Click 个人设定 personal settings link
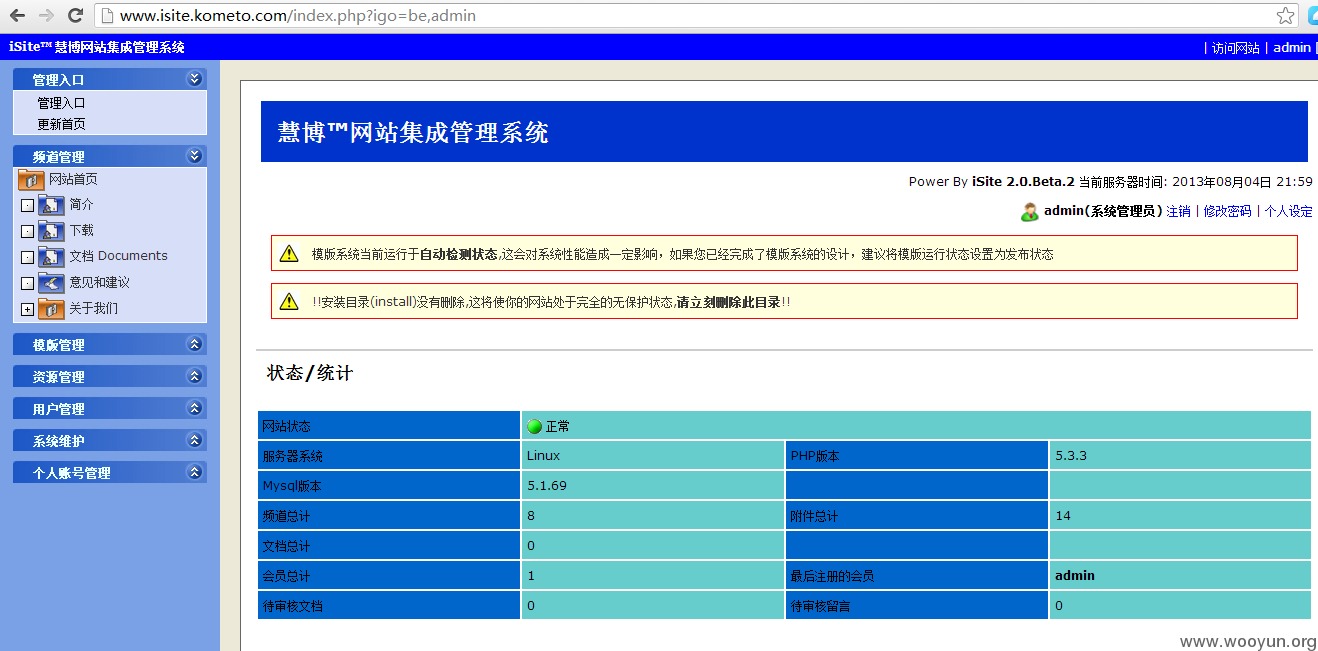The width and height of the screenshot is (1318, 651). [1288, 212]
